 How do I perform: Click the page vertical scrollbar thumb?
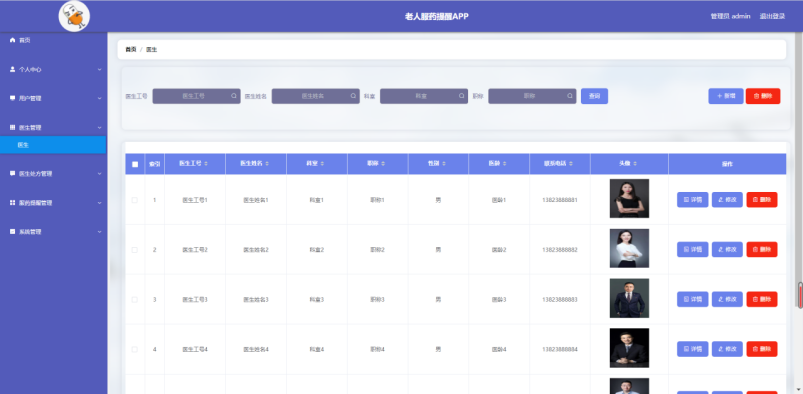(x=800, y=295)
